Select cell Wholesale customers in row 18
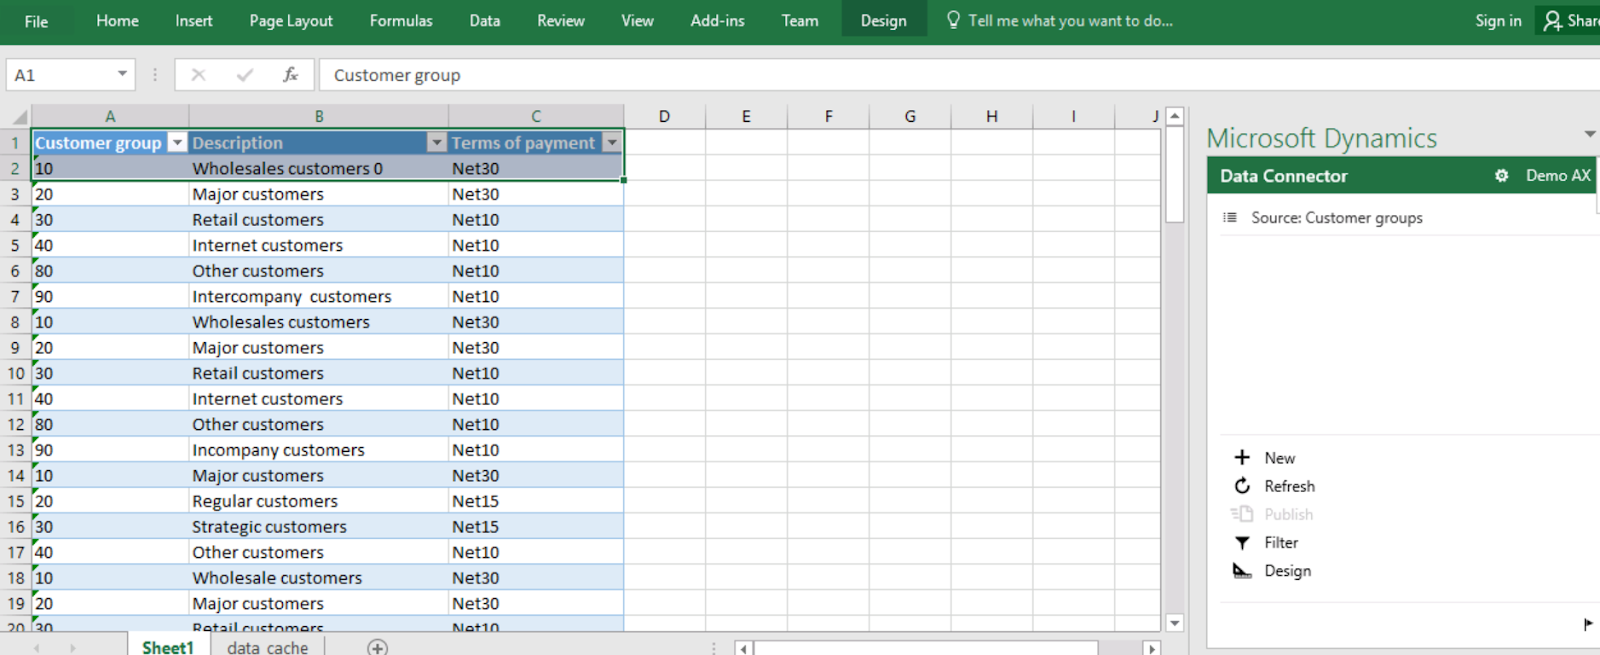The height and width of the screenshot is (655, 1600). pyautogui.click(x=319, y=578)
